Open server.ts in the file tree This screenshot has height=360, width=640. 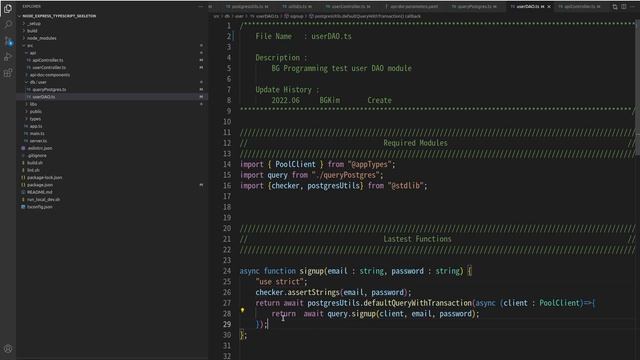[38, 141]
